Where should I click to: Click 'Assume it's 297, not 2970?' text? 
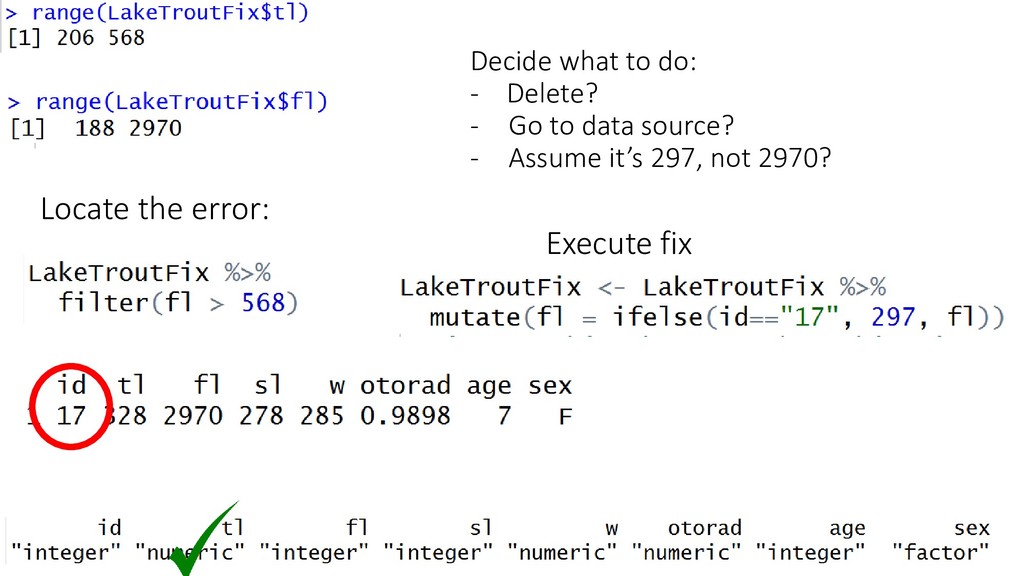[670, 158]
